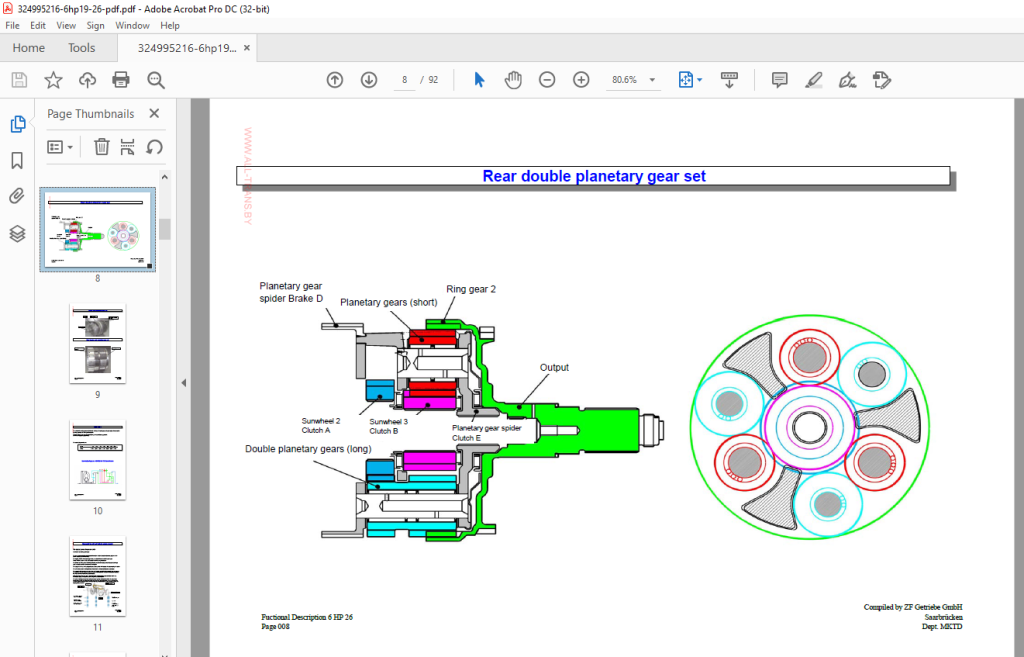Click the Selection arrow tool
Viewport: 1024px width, 657px height.
click(x=479, y=80)
